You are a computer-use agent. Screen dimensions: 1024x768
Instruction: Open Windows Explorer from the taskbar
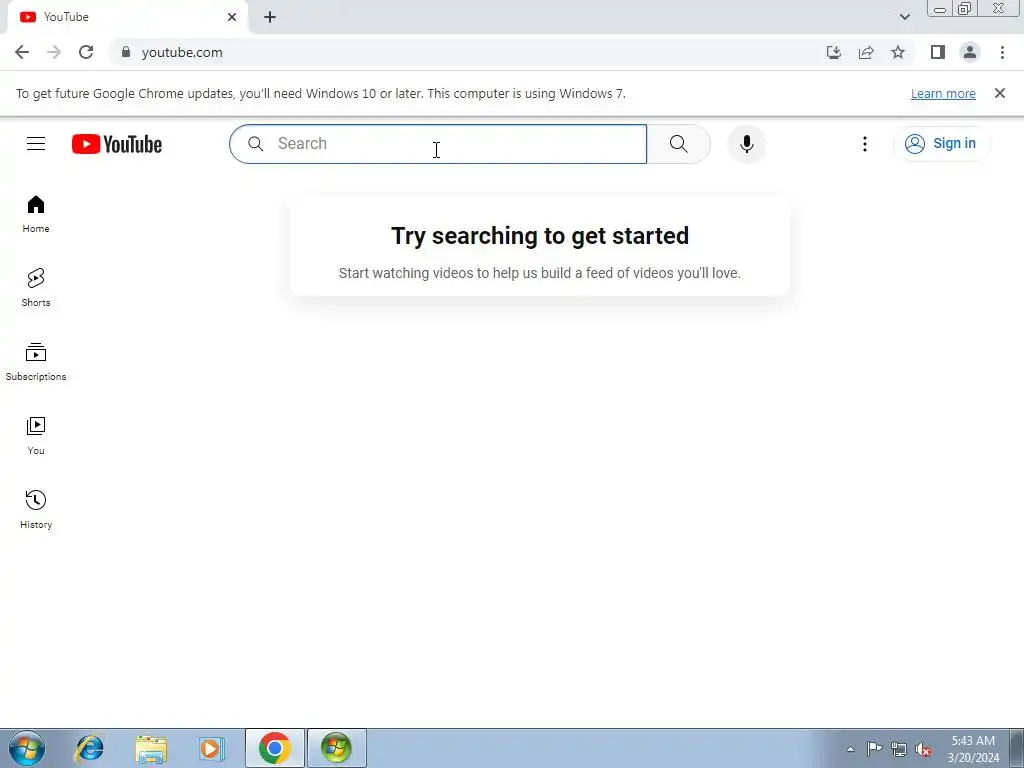(x=151, y=748)
